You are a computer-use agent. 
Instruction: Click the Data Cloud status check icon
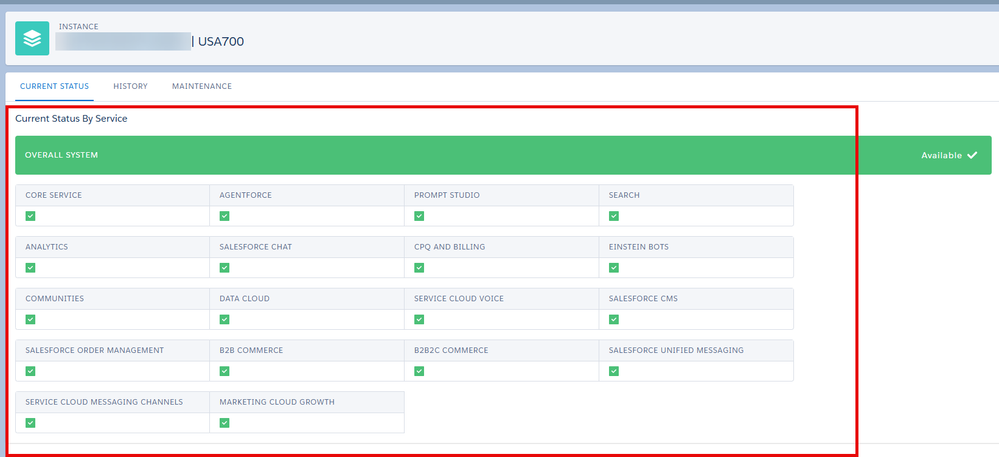pos(224,319)
